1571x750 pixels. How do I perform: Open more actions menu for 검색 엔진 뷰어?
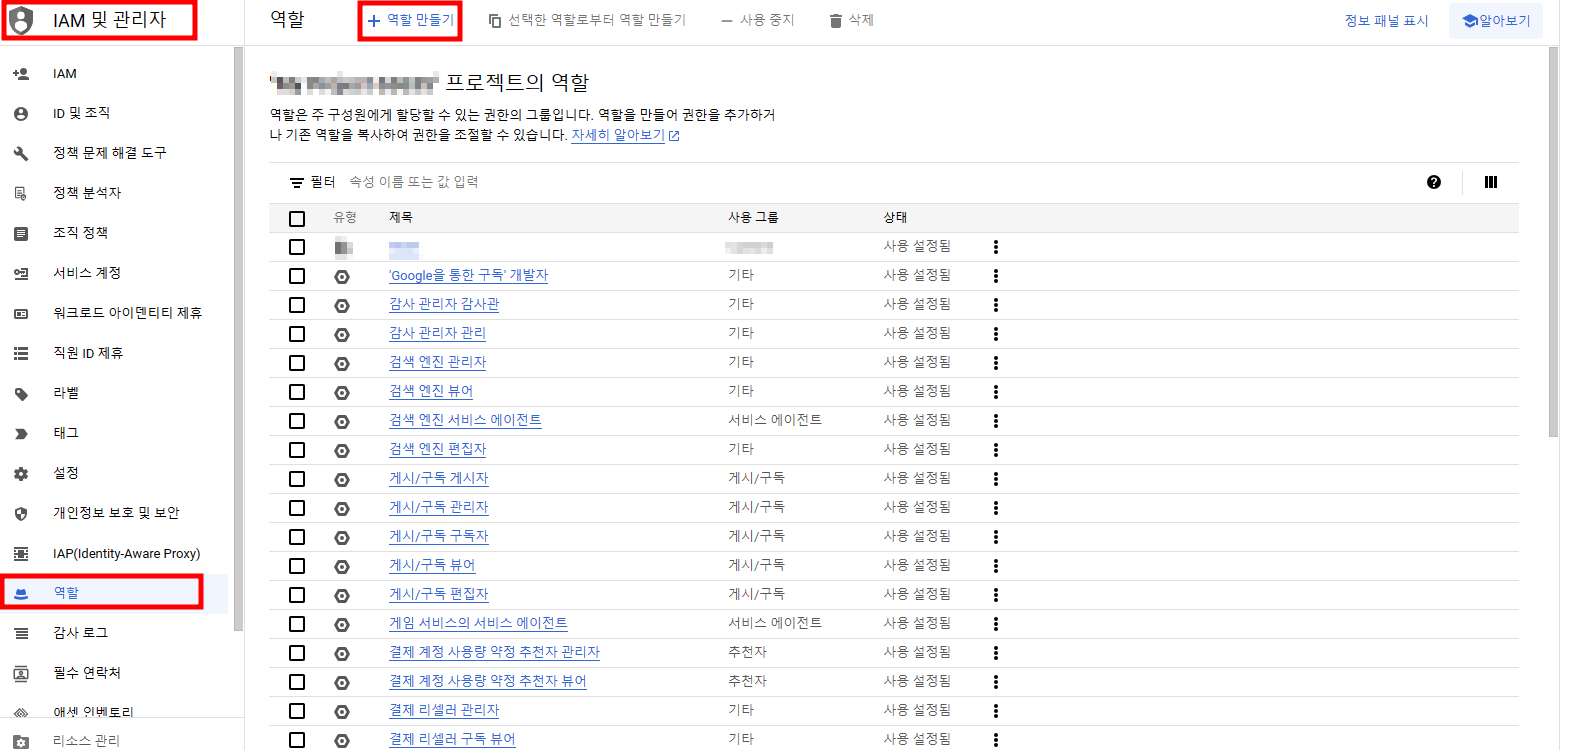(996, 392)
